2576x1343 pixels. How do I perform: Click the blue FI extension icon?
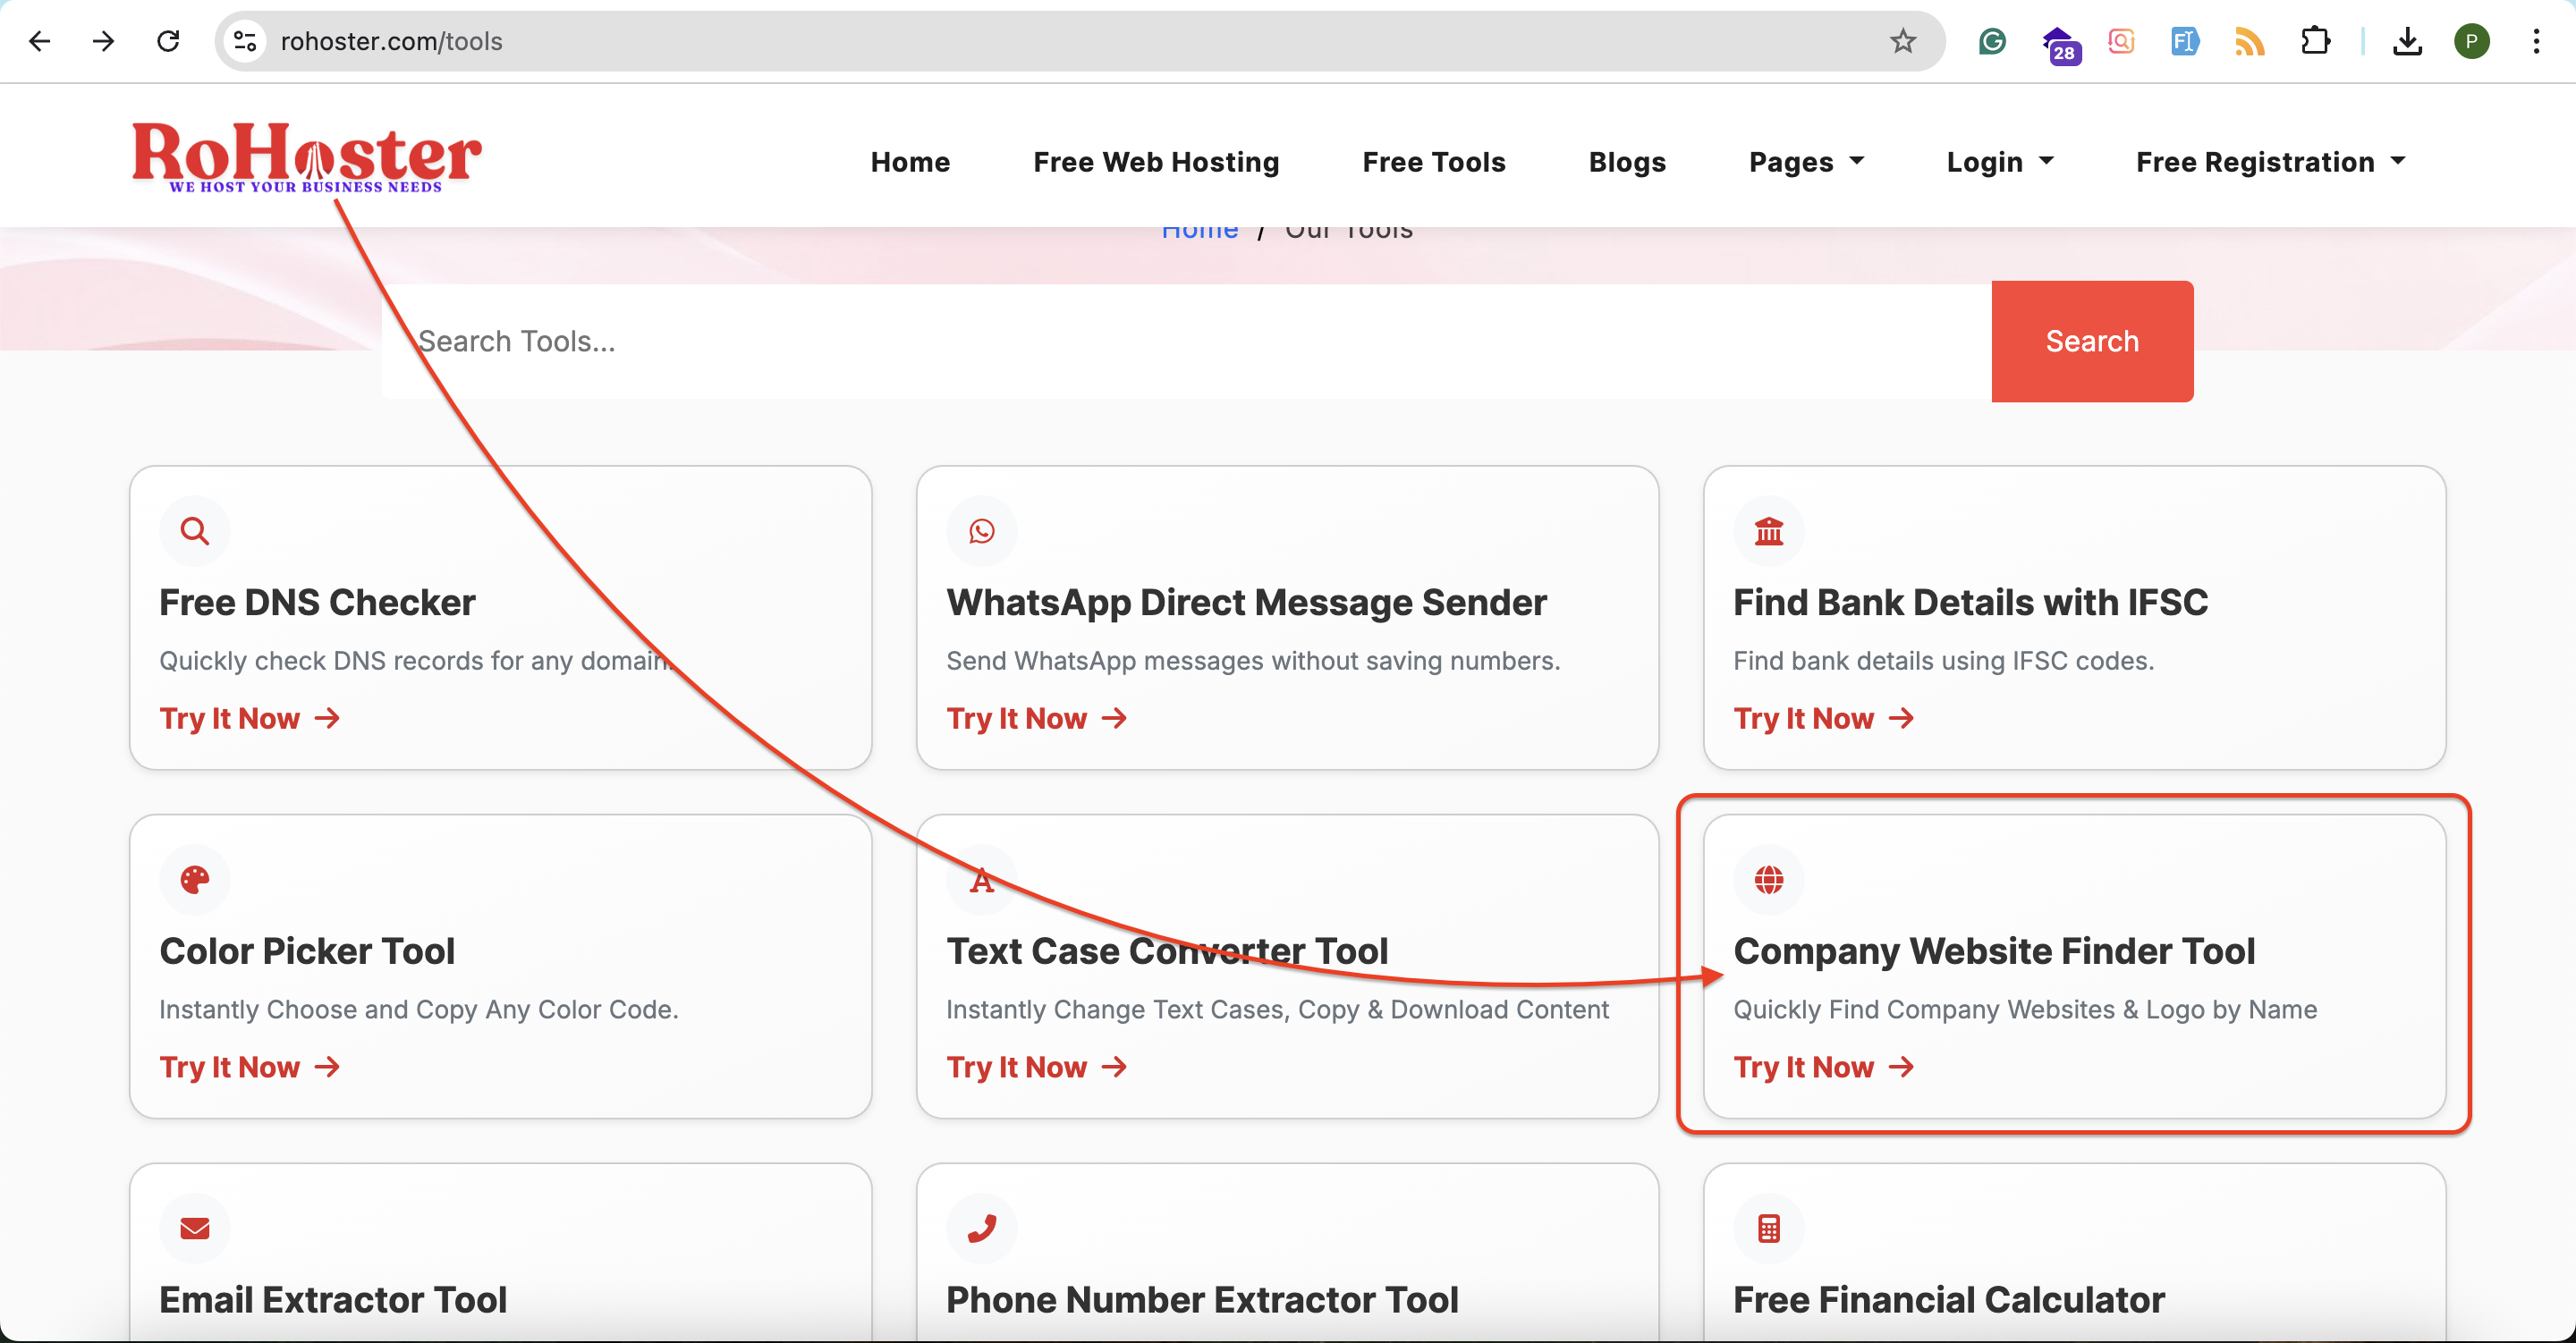2185,41
